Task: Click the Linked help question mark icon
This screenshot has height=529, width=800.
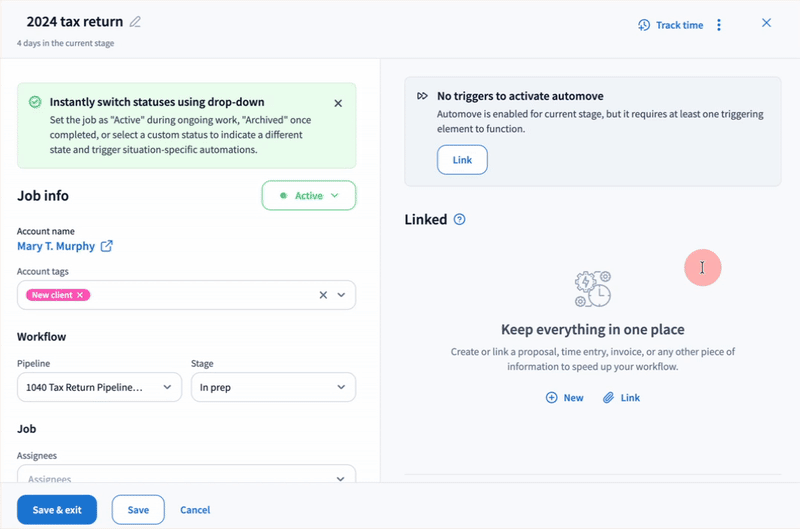Action: [x=459, y=220]
